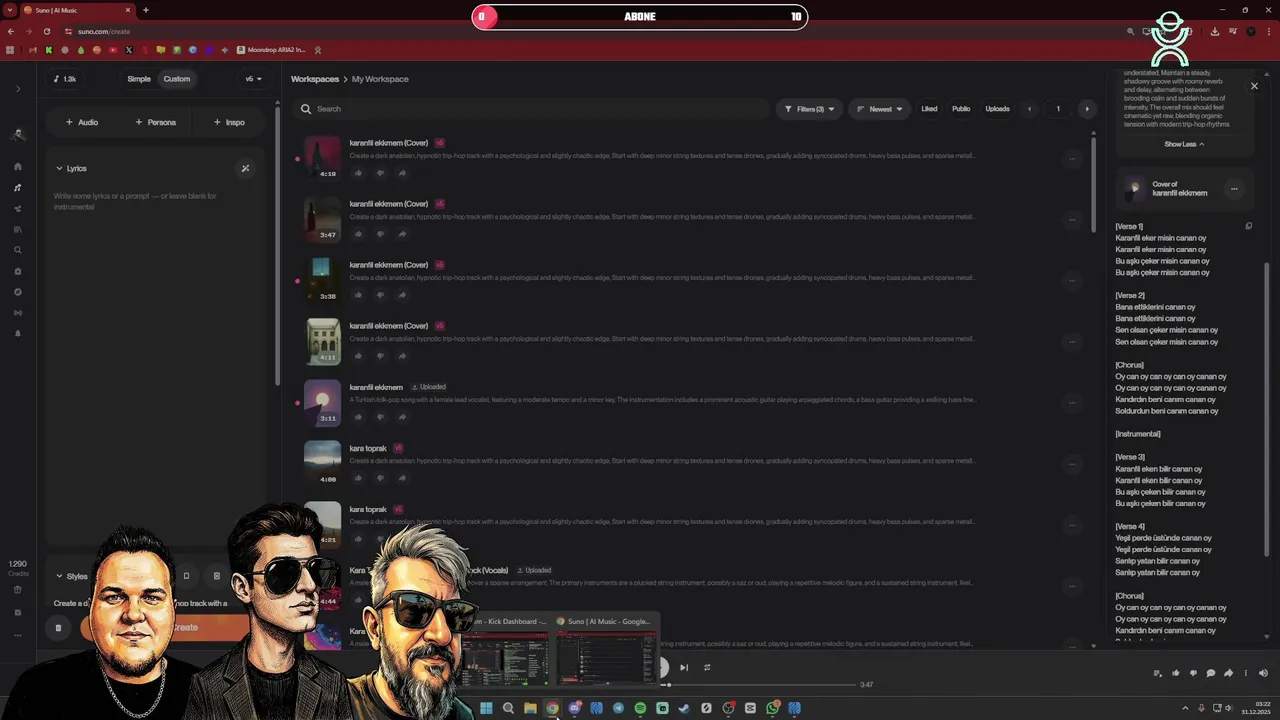Screen dimensions: 1280x720
Task: Select the Suno | AI Music window preview
Action: pyautogui.click(x=606, y=650)
